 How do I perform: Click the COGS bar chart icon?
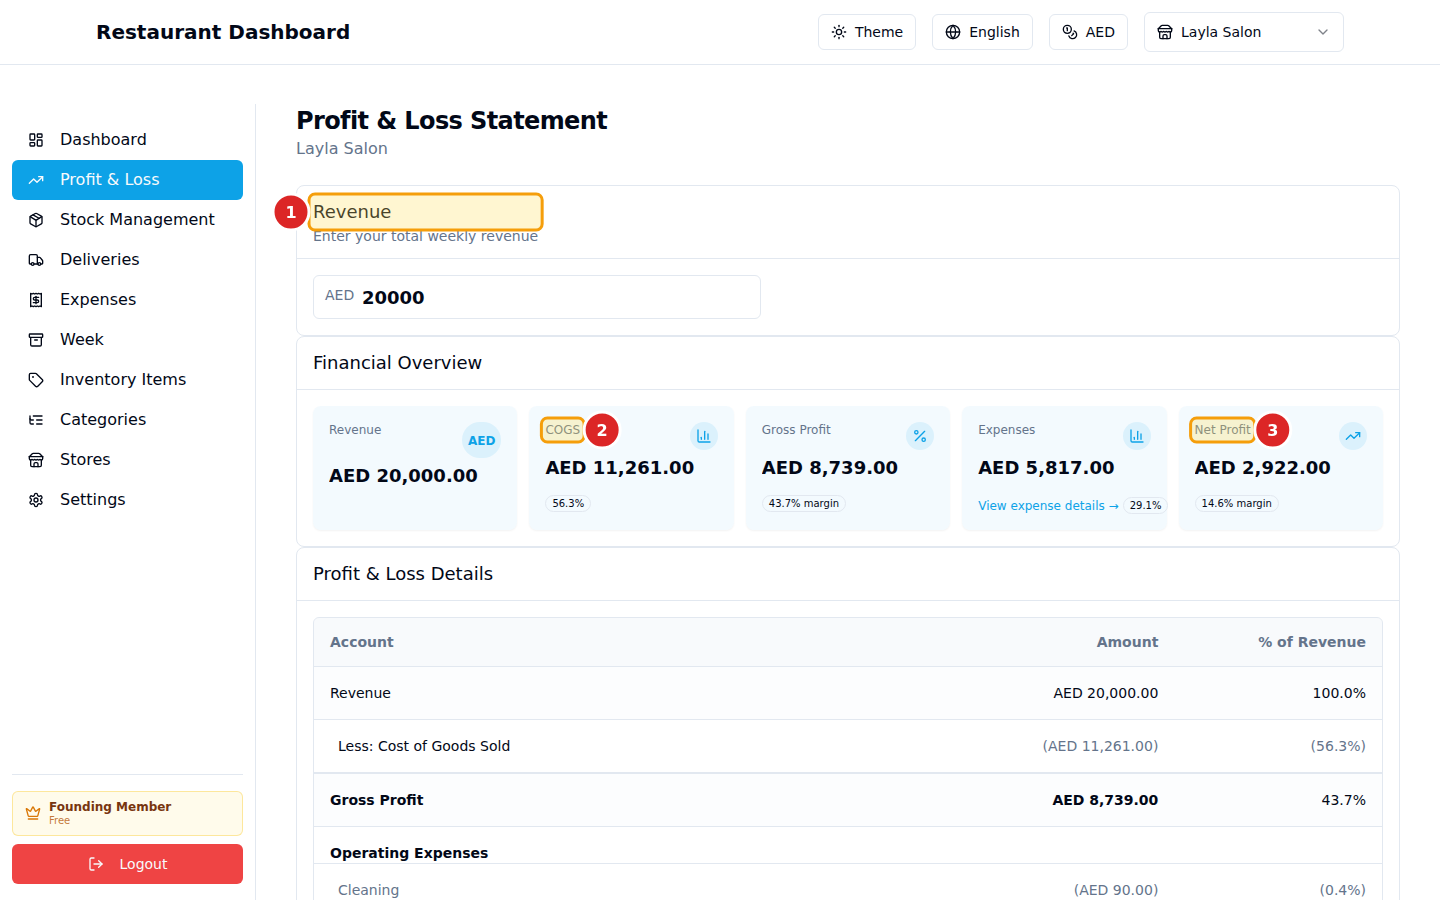pyautogui.click(x=703, y=436)
